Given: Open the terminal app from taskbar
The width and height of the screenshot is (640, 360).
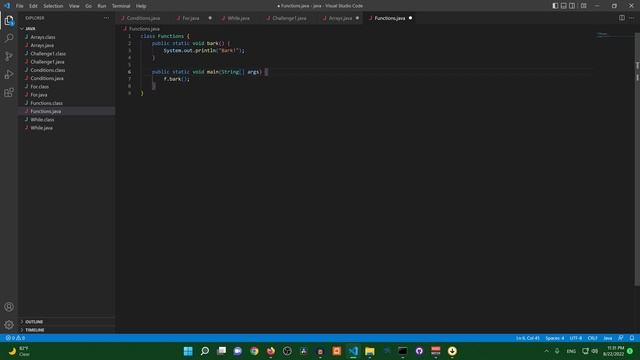Looking at the screenshot, I should 403,351.
